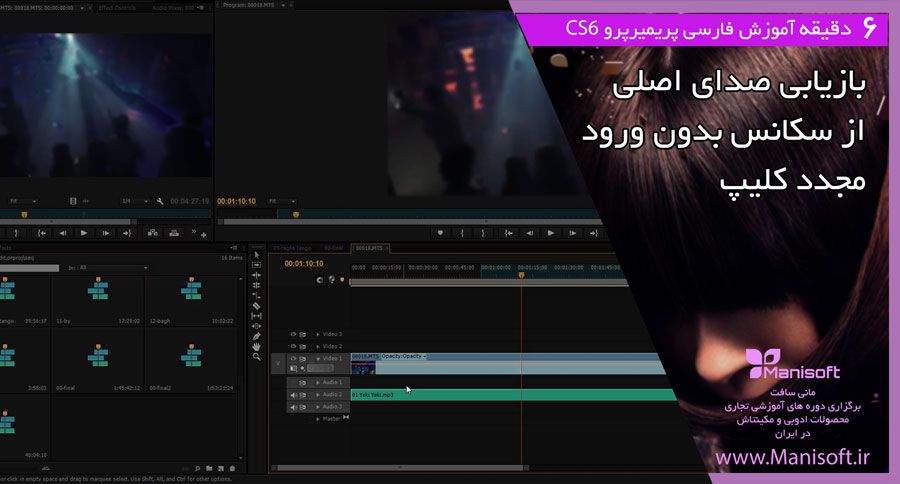Select the Selection arrow tool

click(x=257, y=255)
